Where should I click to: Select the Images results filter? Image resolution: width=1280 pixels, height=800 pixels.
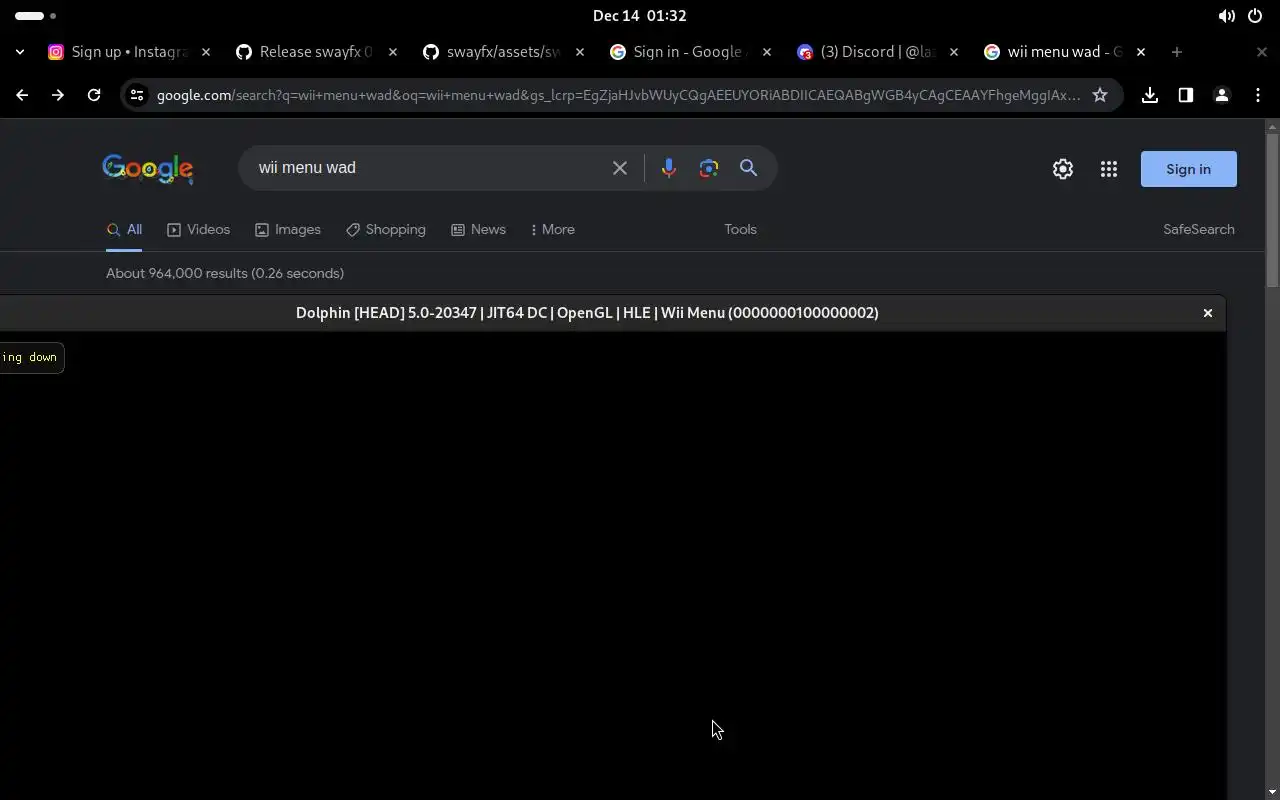[x=288, y=229]
